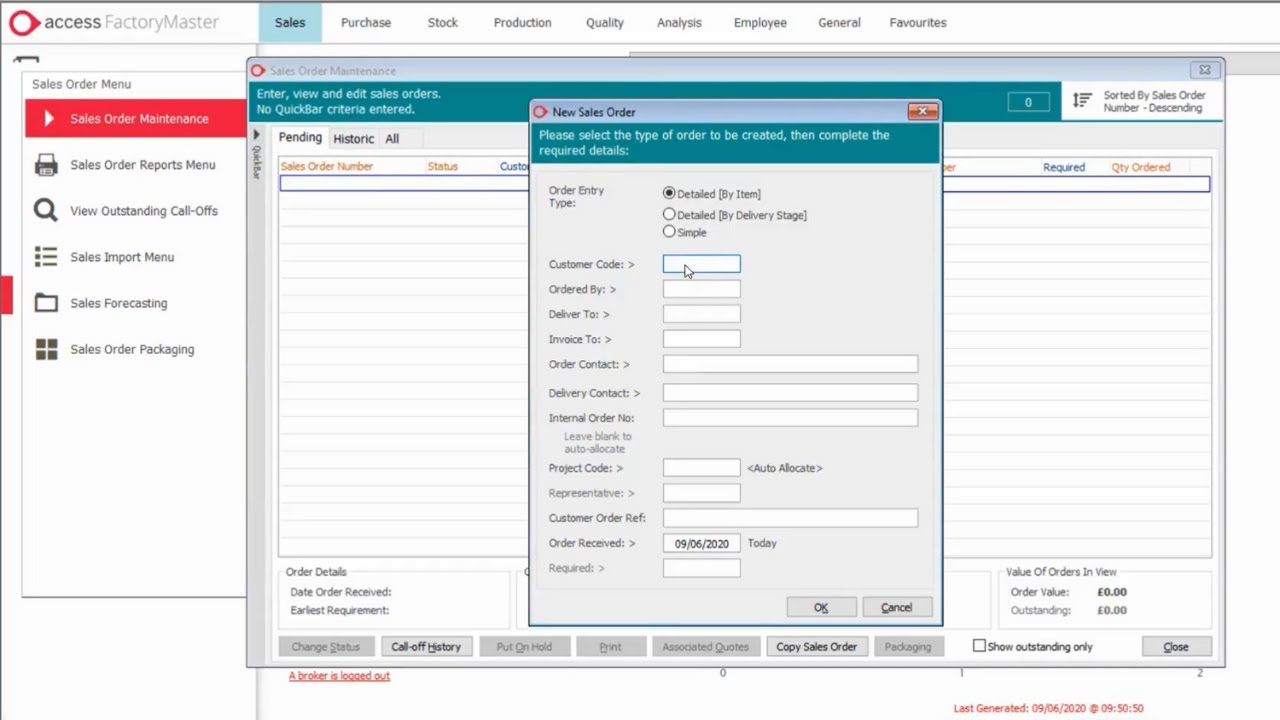Click the Customer Order Ref field
This screenshot has height=720, width=1280.
(x=790, y=518)
